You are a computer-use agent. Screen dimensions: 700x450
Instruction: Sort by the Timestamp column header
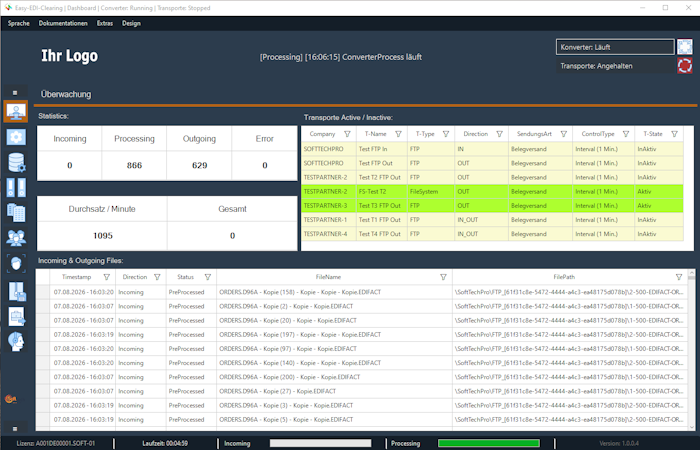pos(76,277)
